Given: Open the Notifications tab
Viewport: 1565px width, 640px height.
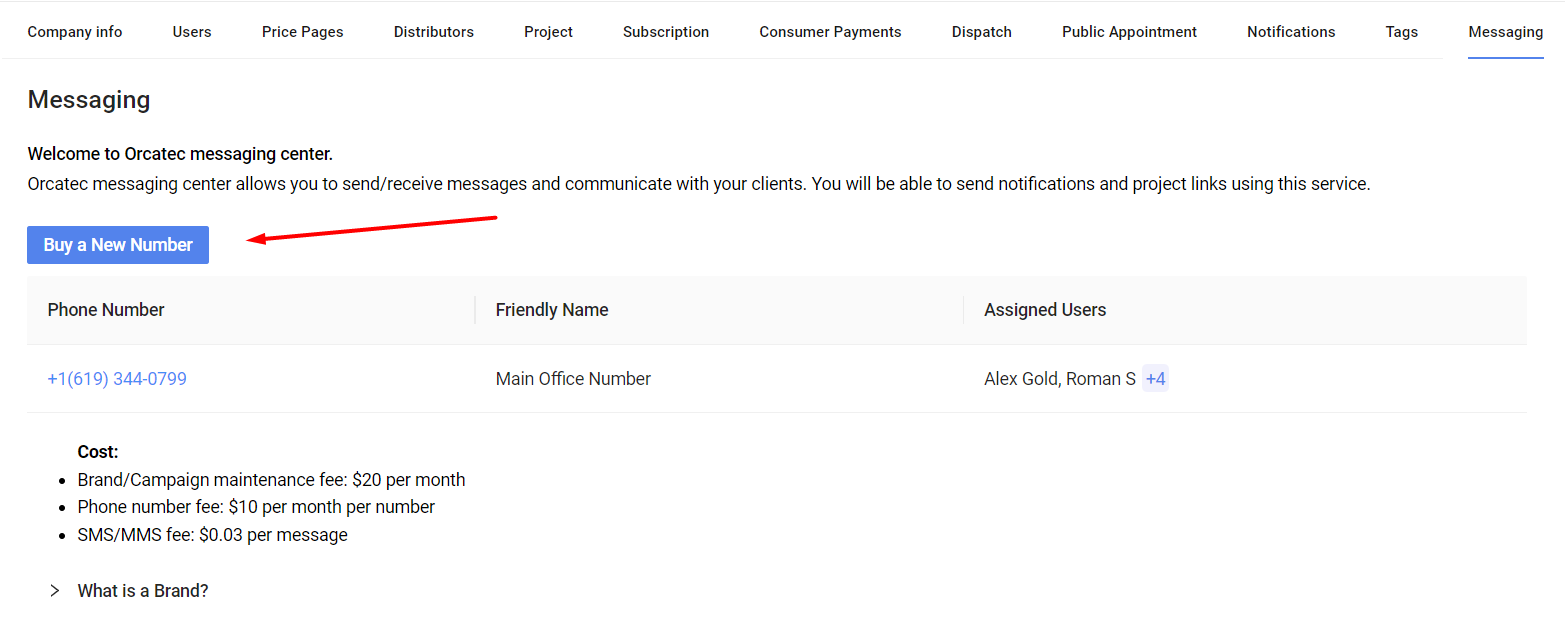Looking at the screenshot, I should click(x=1291, y=32).
